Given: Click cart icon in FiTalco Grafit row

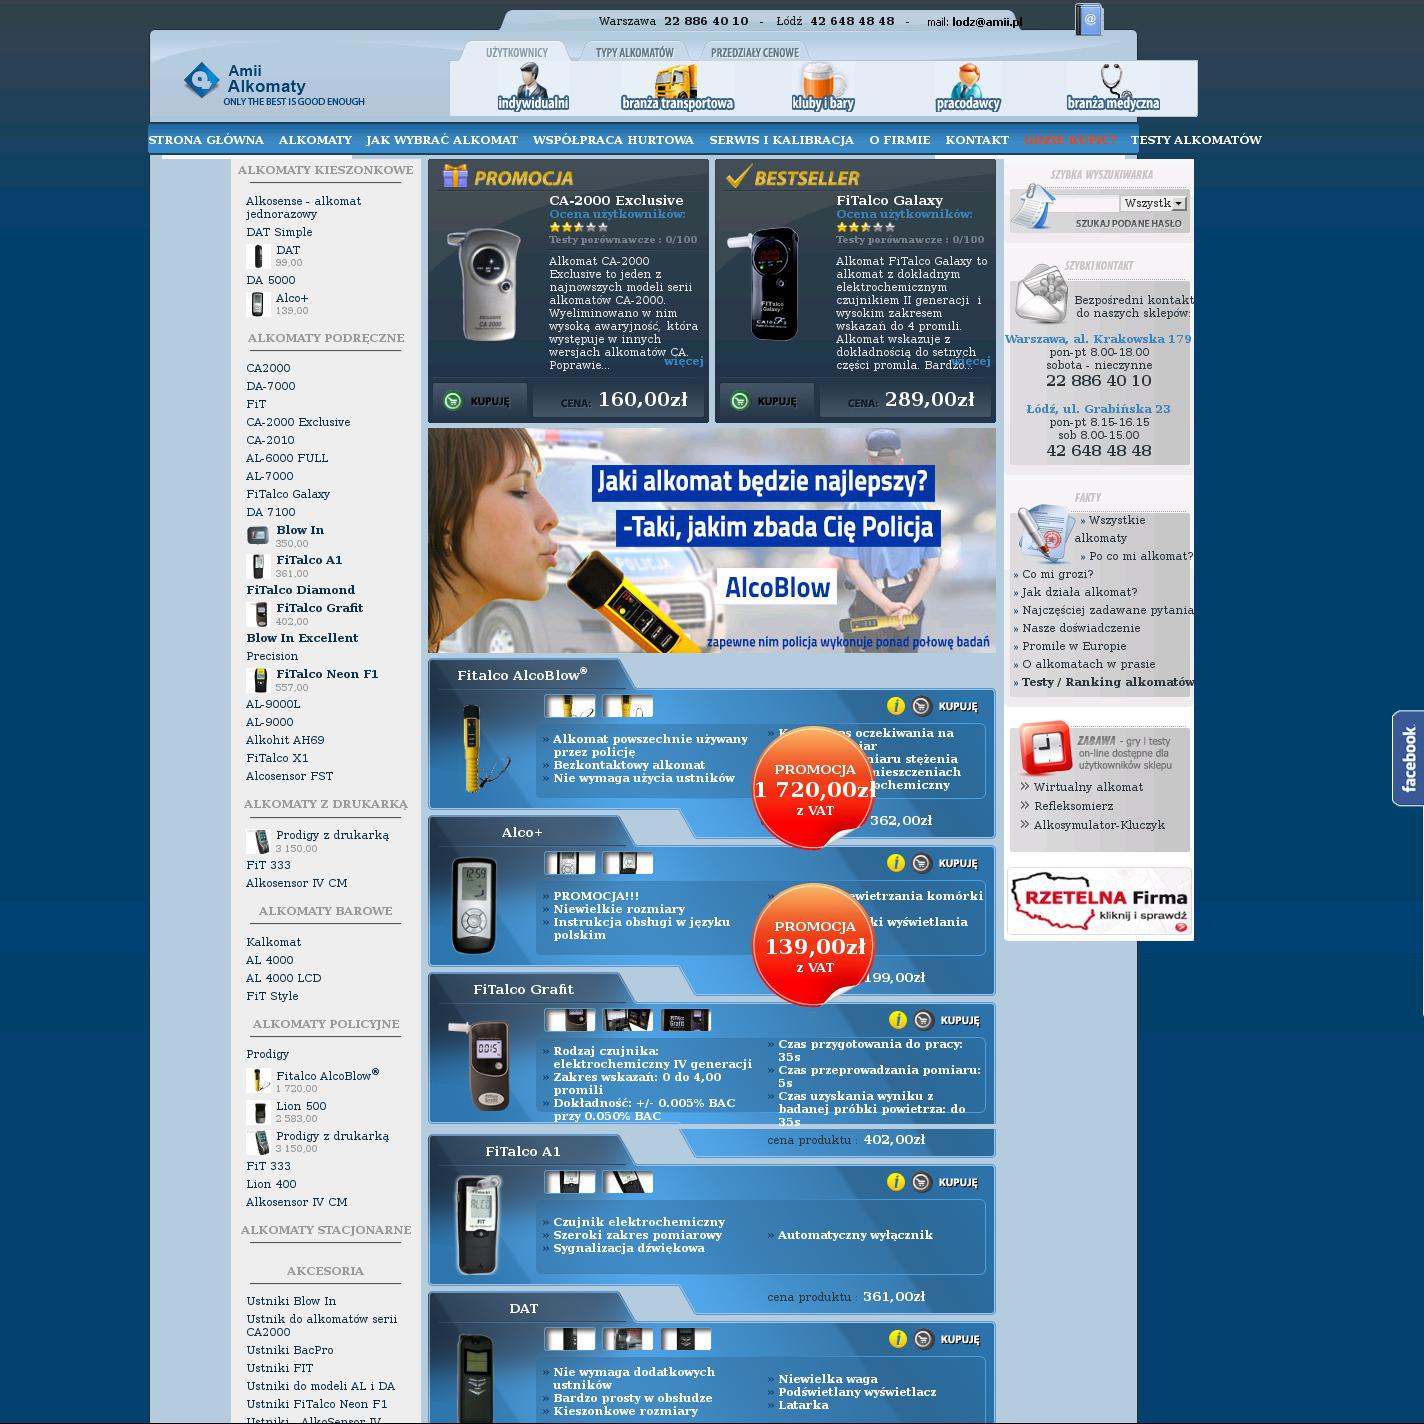Looking at the screenshot, I should 924,1020.
